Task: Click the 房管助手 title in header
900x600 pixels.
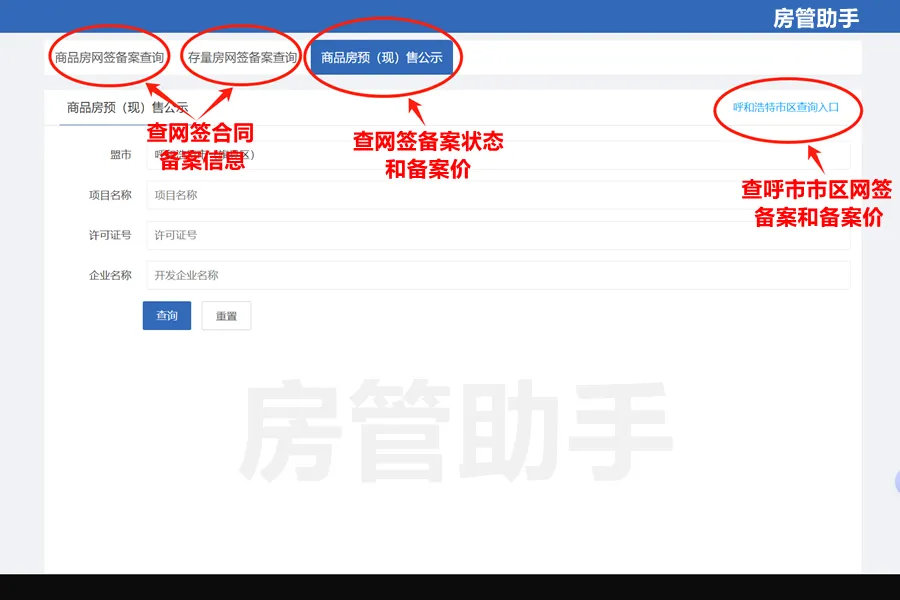Action: (816, 17)
